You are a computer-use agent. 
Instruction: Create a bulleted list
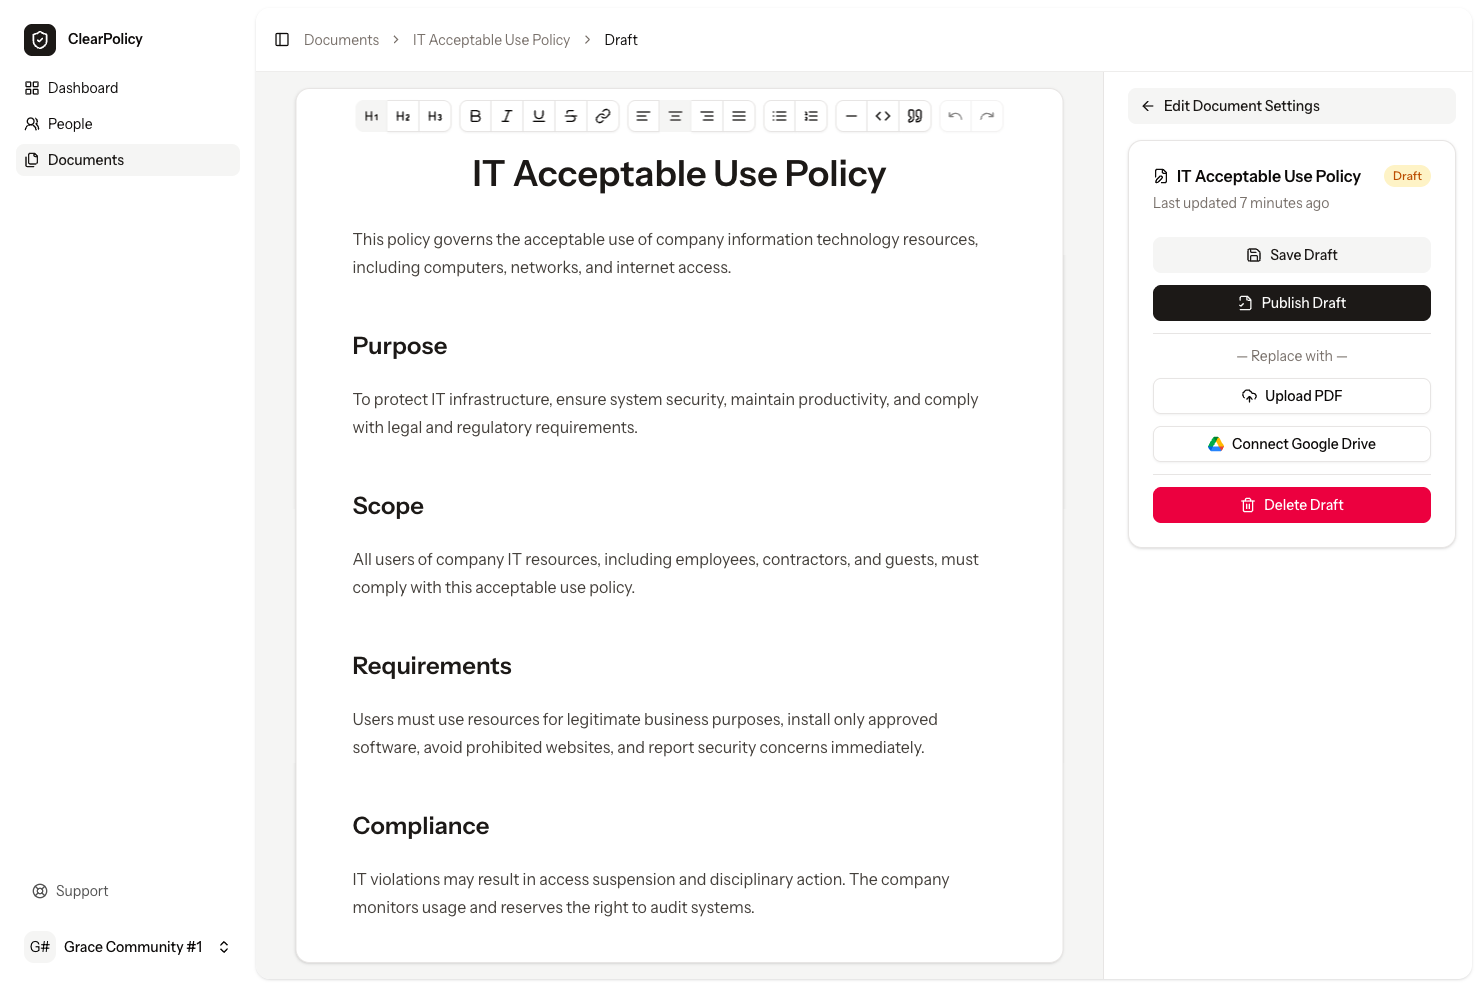pos(779,115)
